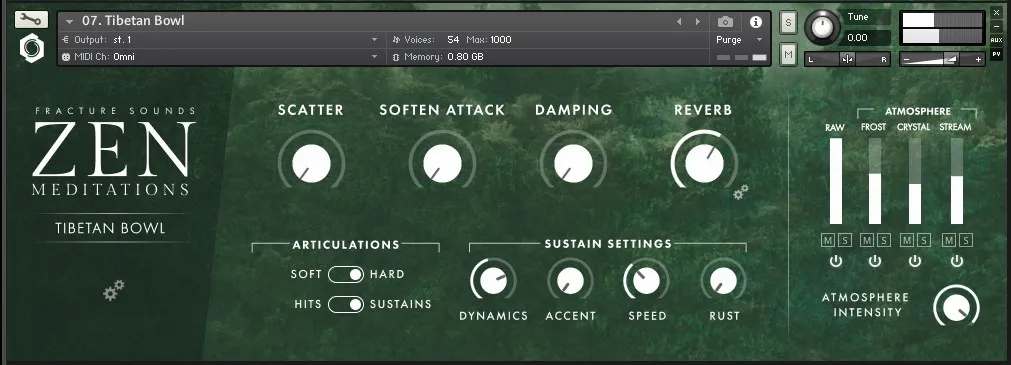The width and height of the screenshot is (1011, 365).
Task: Solo the RAW channel
Action: tap(845, 241)
